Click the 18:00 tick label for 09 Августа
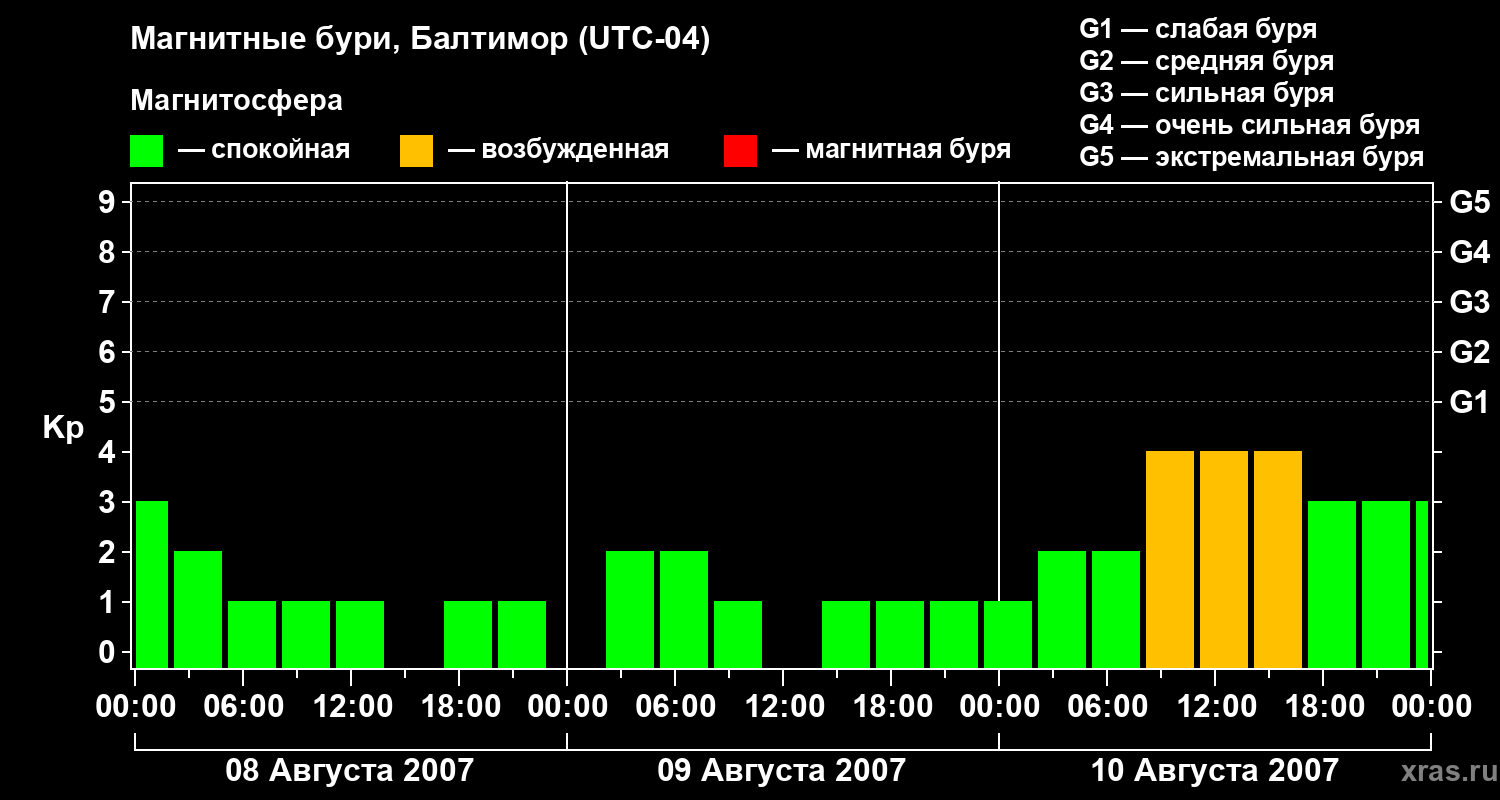This screenshot has width=1500, height=800. [891, 707]
